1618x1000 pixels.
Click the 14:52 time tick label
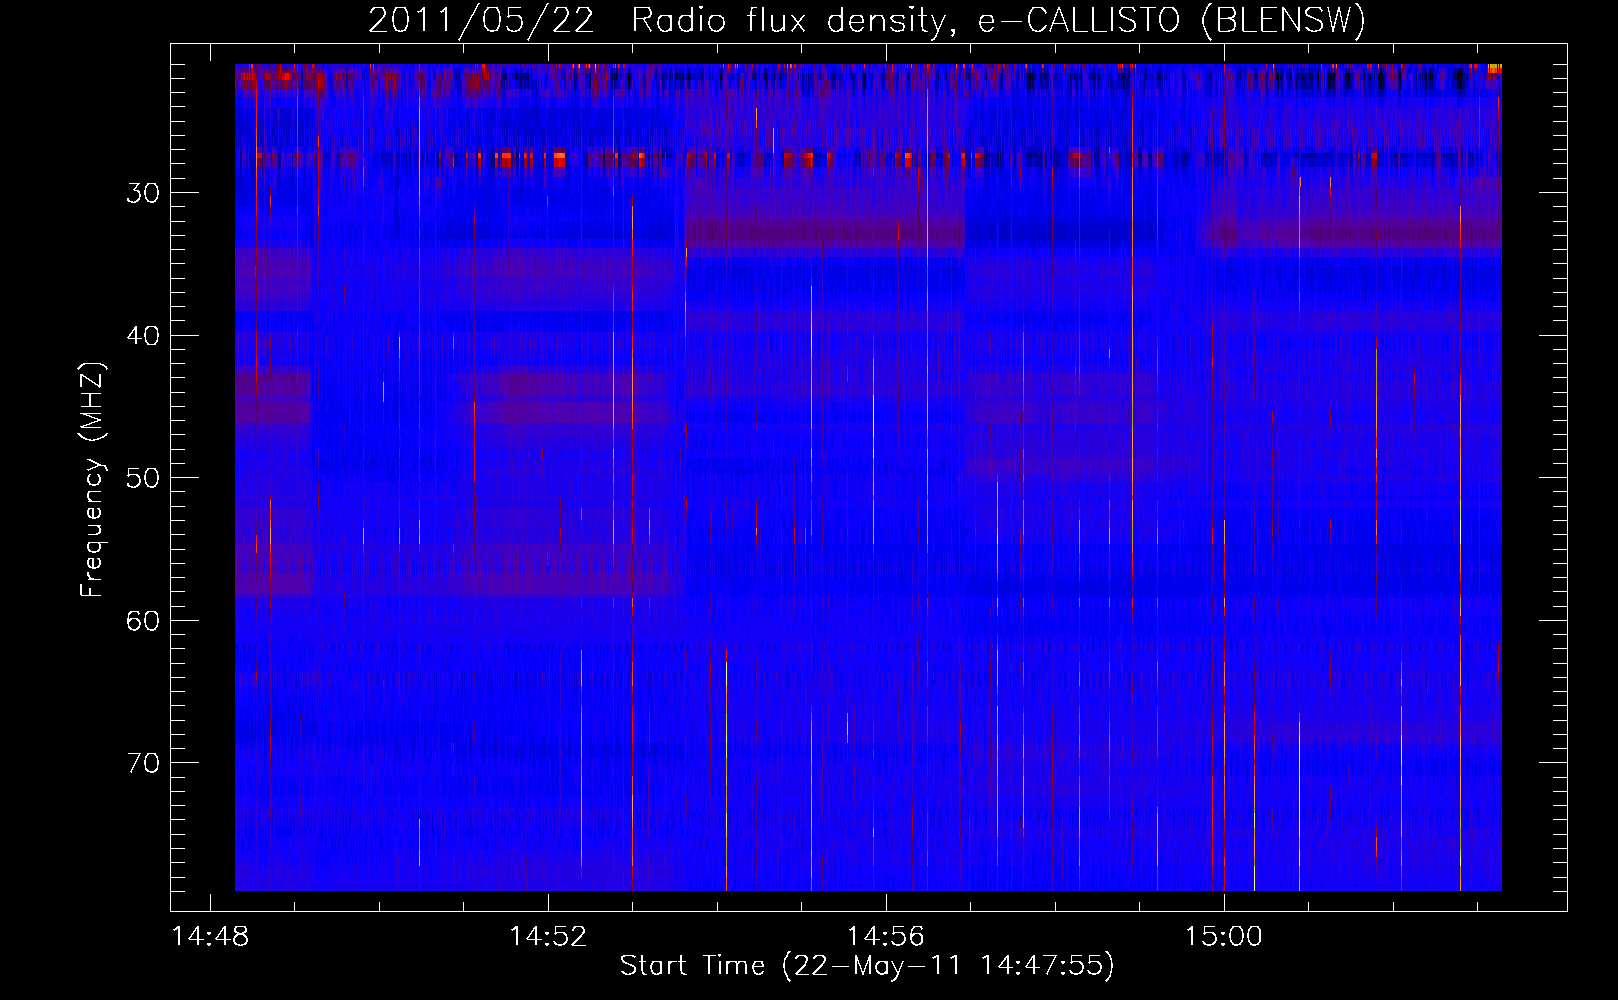548,937
